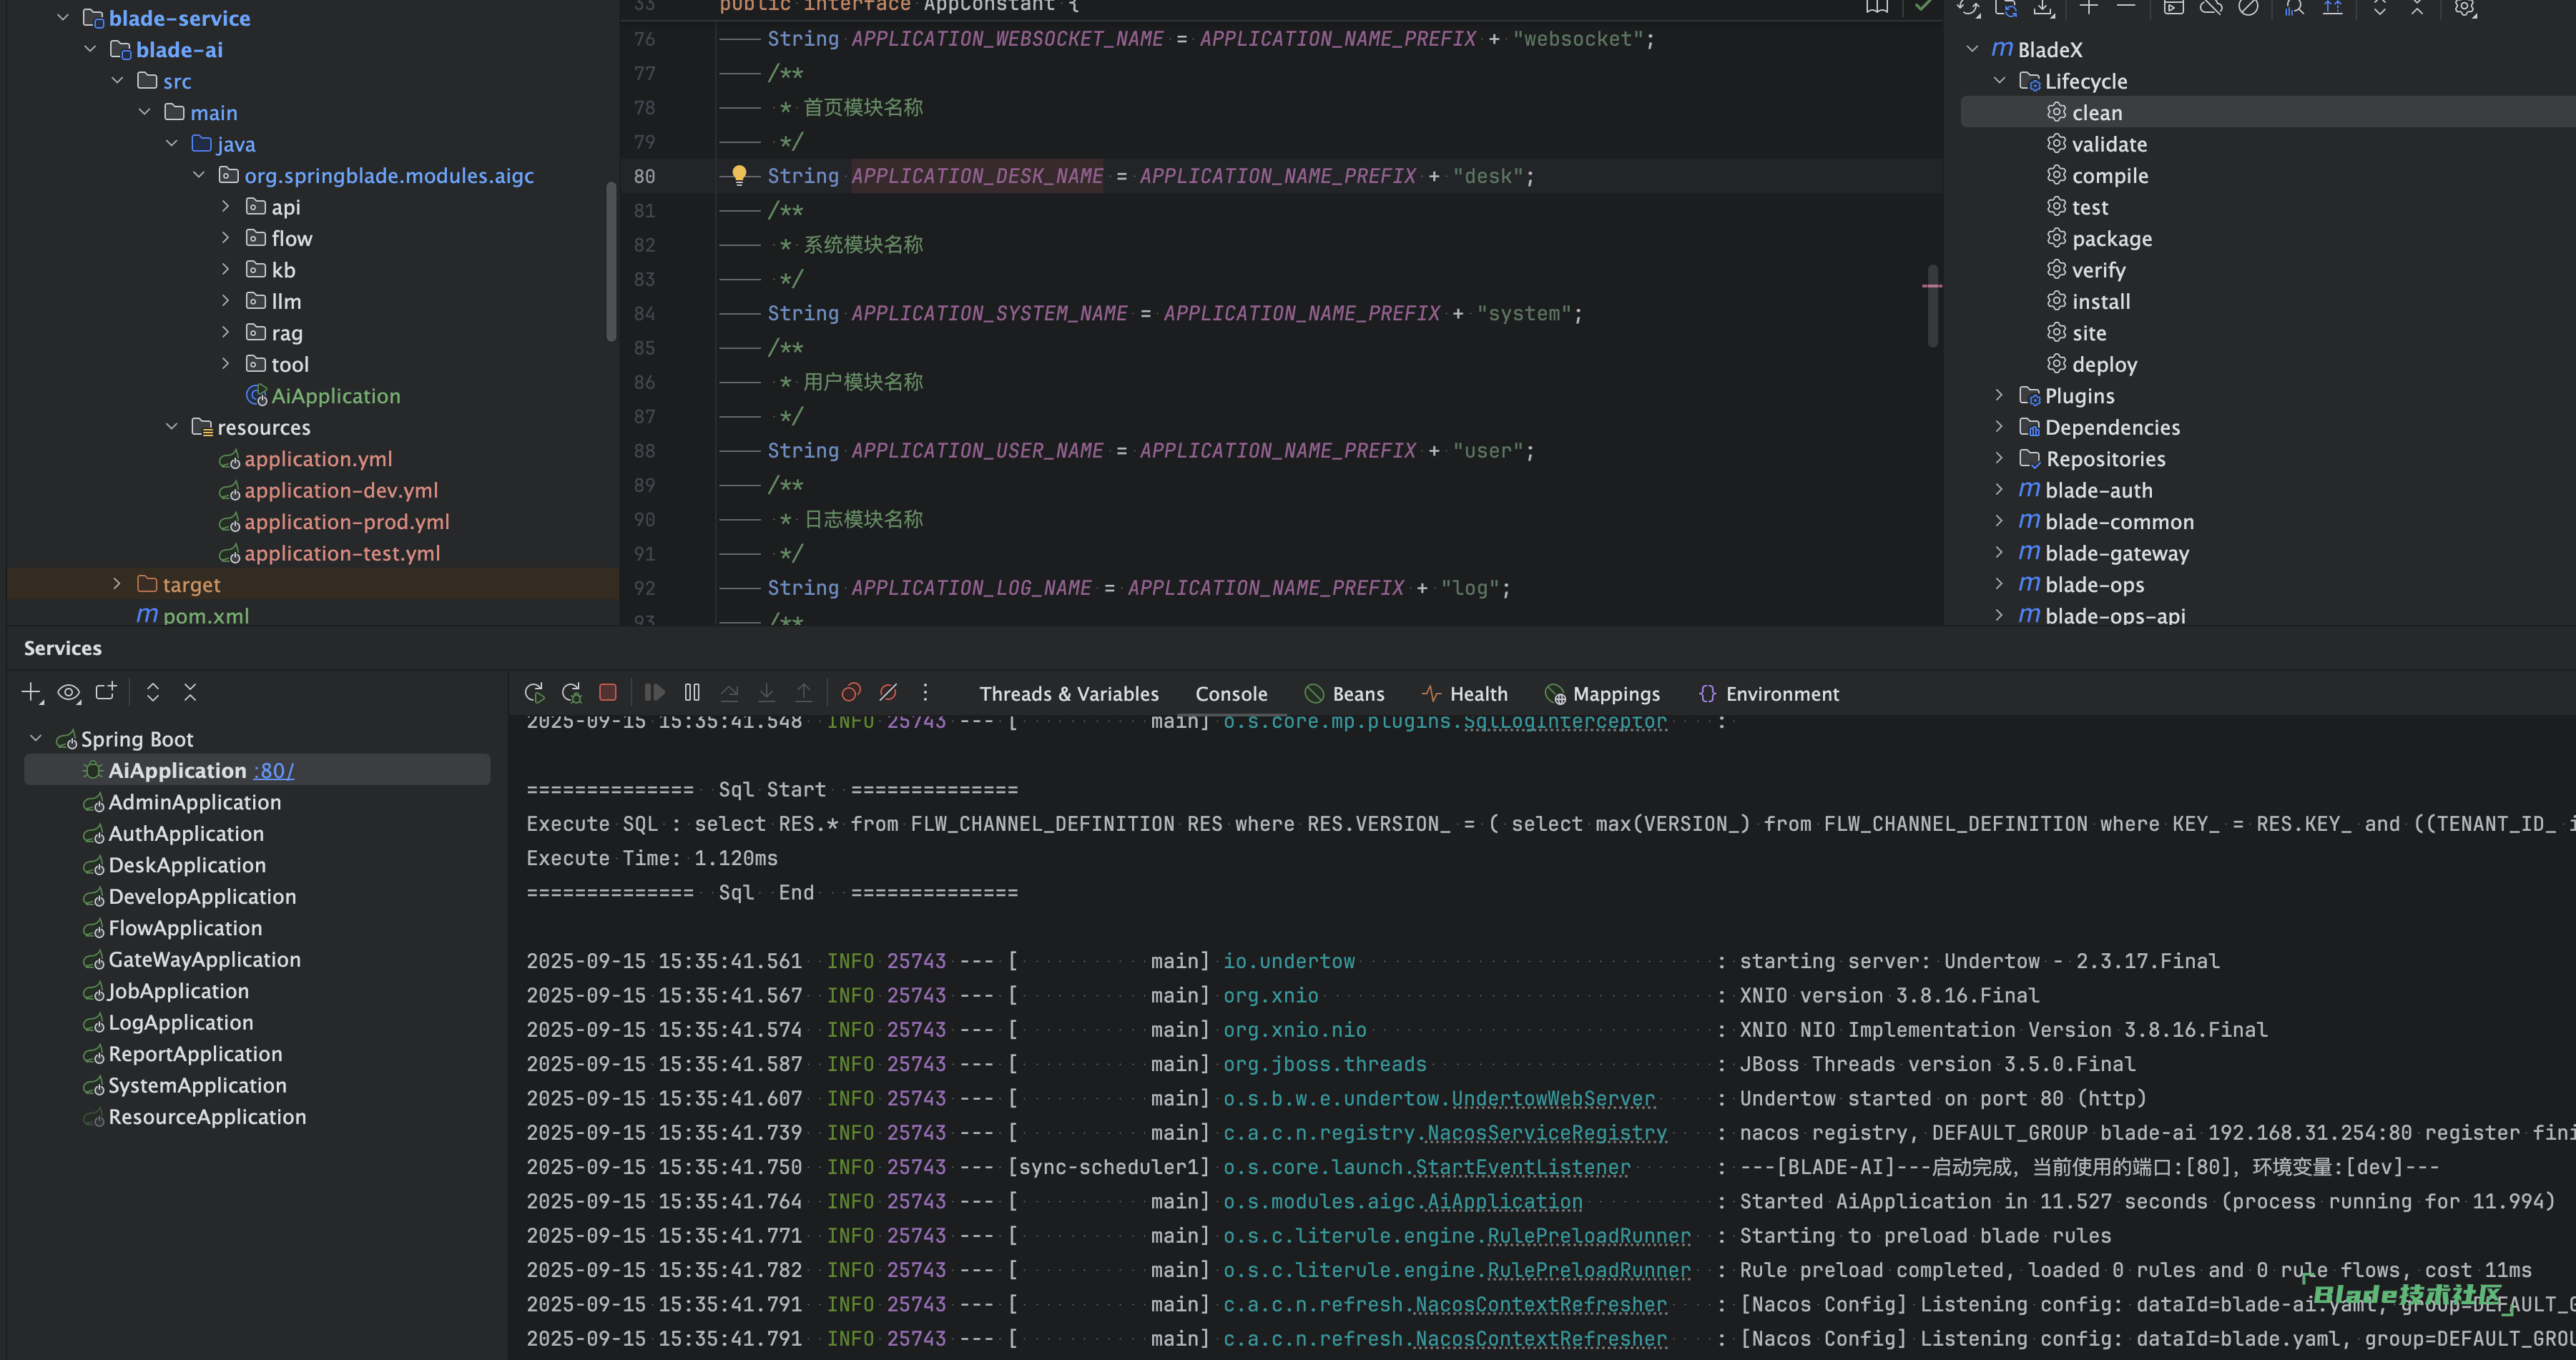Collapse all nodes in Services tree
This screenshot has height=1360, width=2576.
pos(190,691)
